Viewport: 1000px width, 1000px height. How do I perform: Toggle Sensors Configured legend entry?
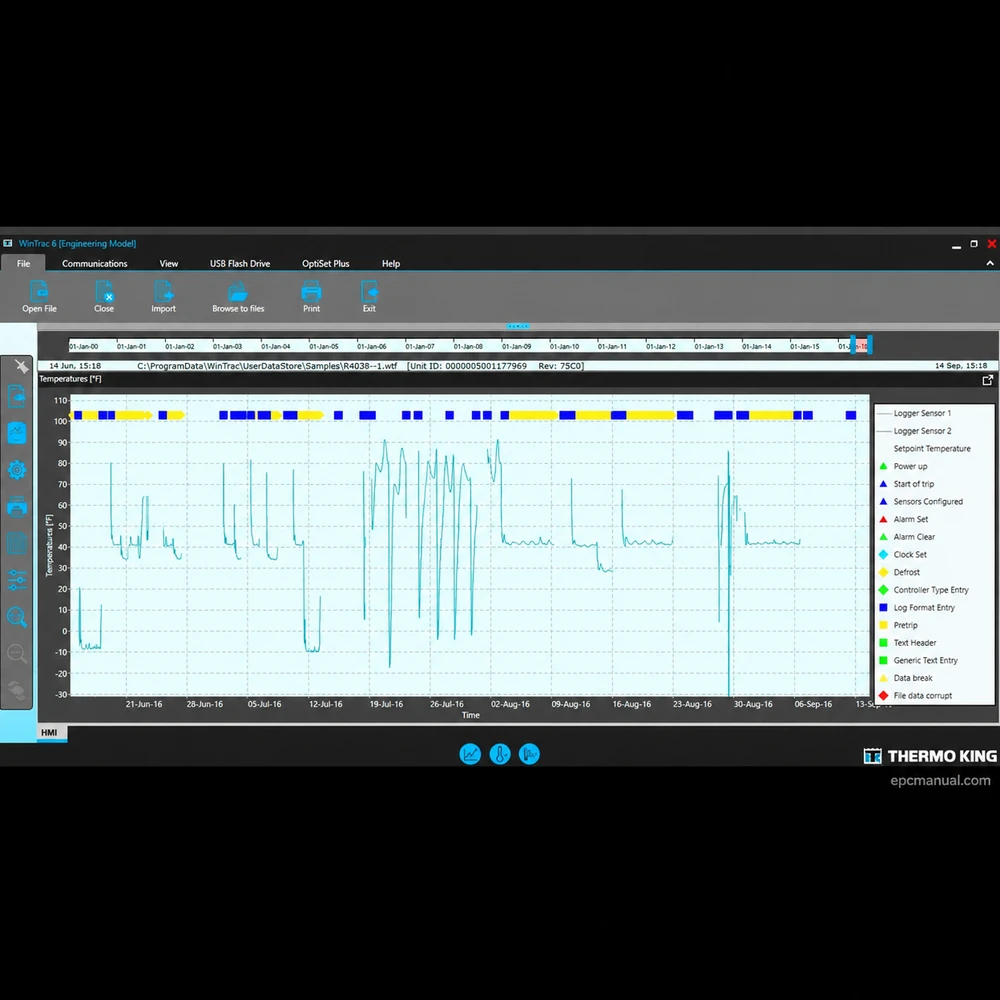921,502
